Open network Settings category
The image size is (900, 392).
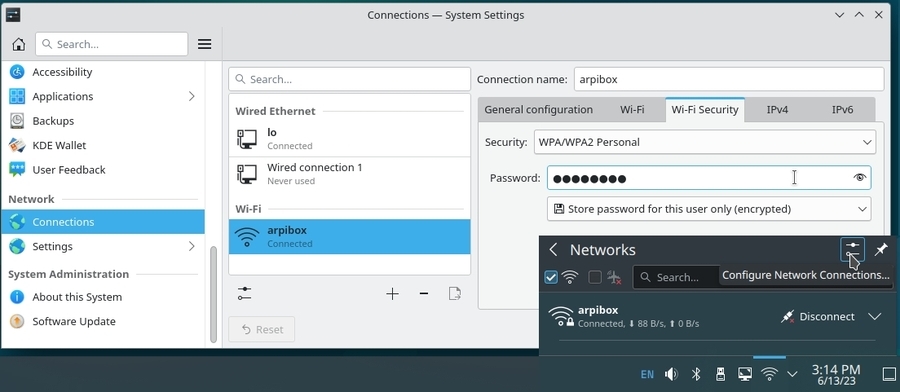pyautogui.click(x=103, y=246)
